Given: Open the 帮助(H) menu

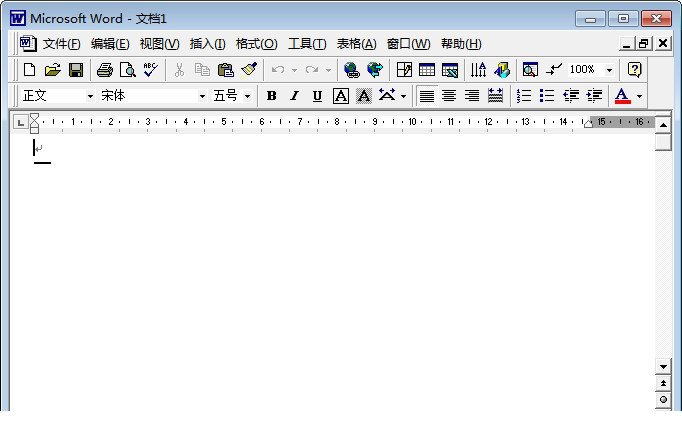Looking at the screenshot, I should (x=461, y=44).
